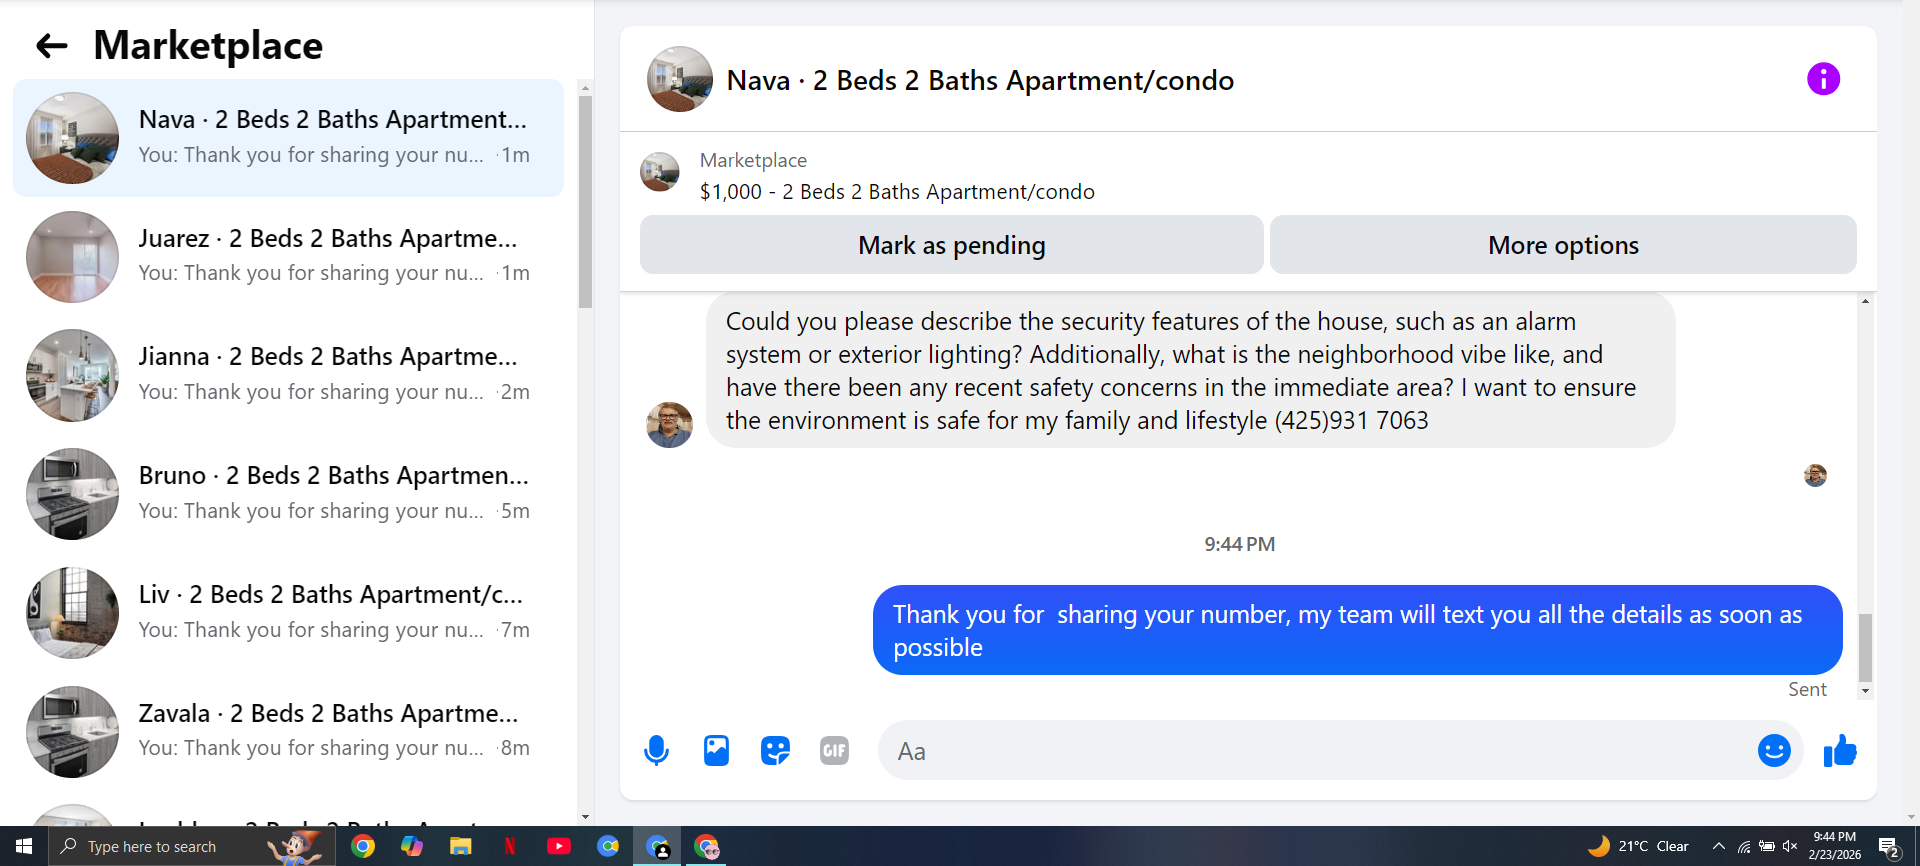1920x866 pixels.
Task: Open the Zavala conversation
Action: click(x=288, y=731)
